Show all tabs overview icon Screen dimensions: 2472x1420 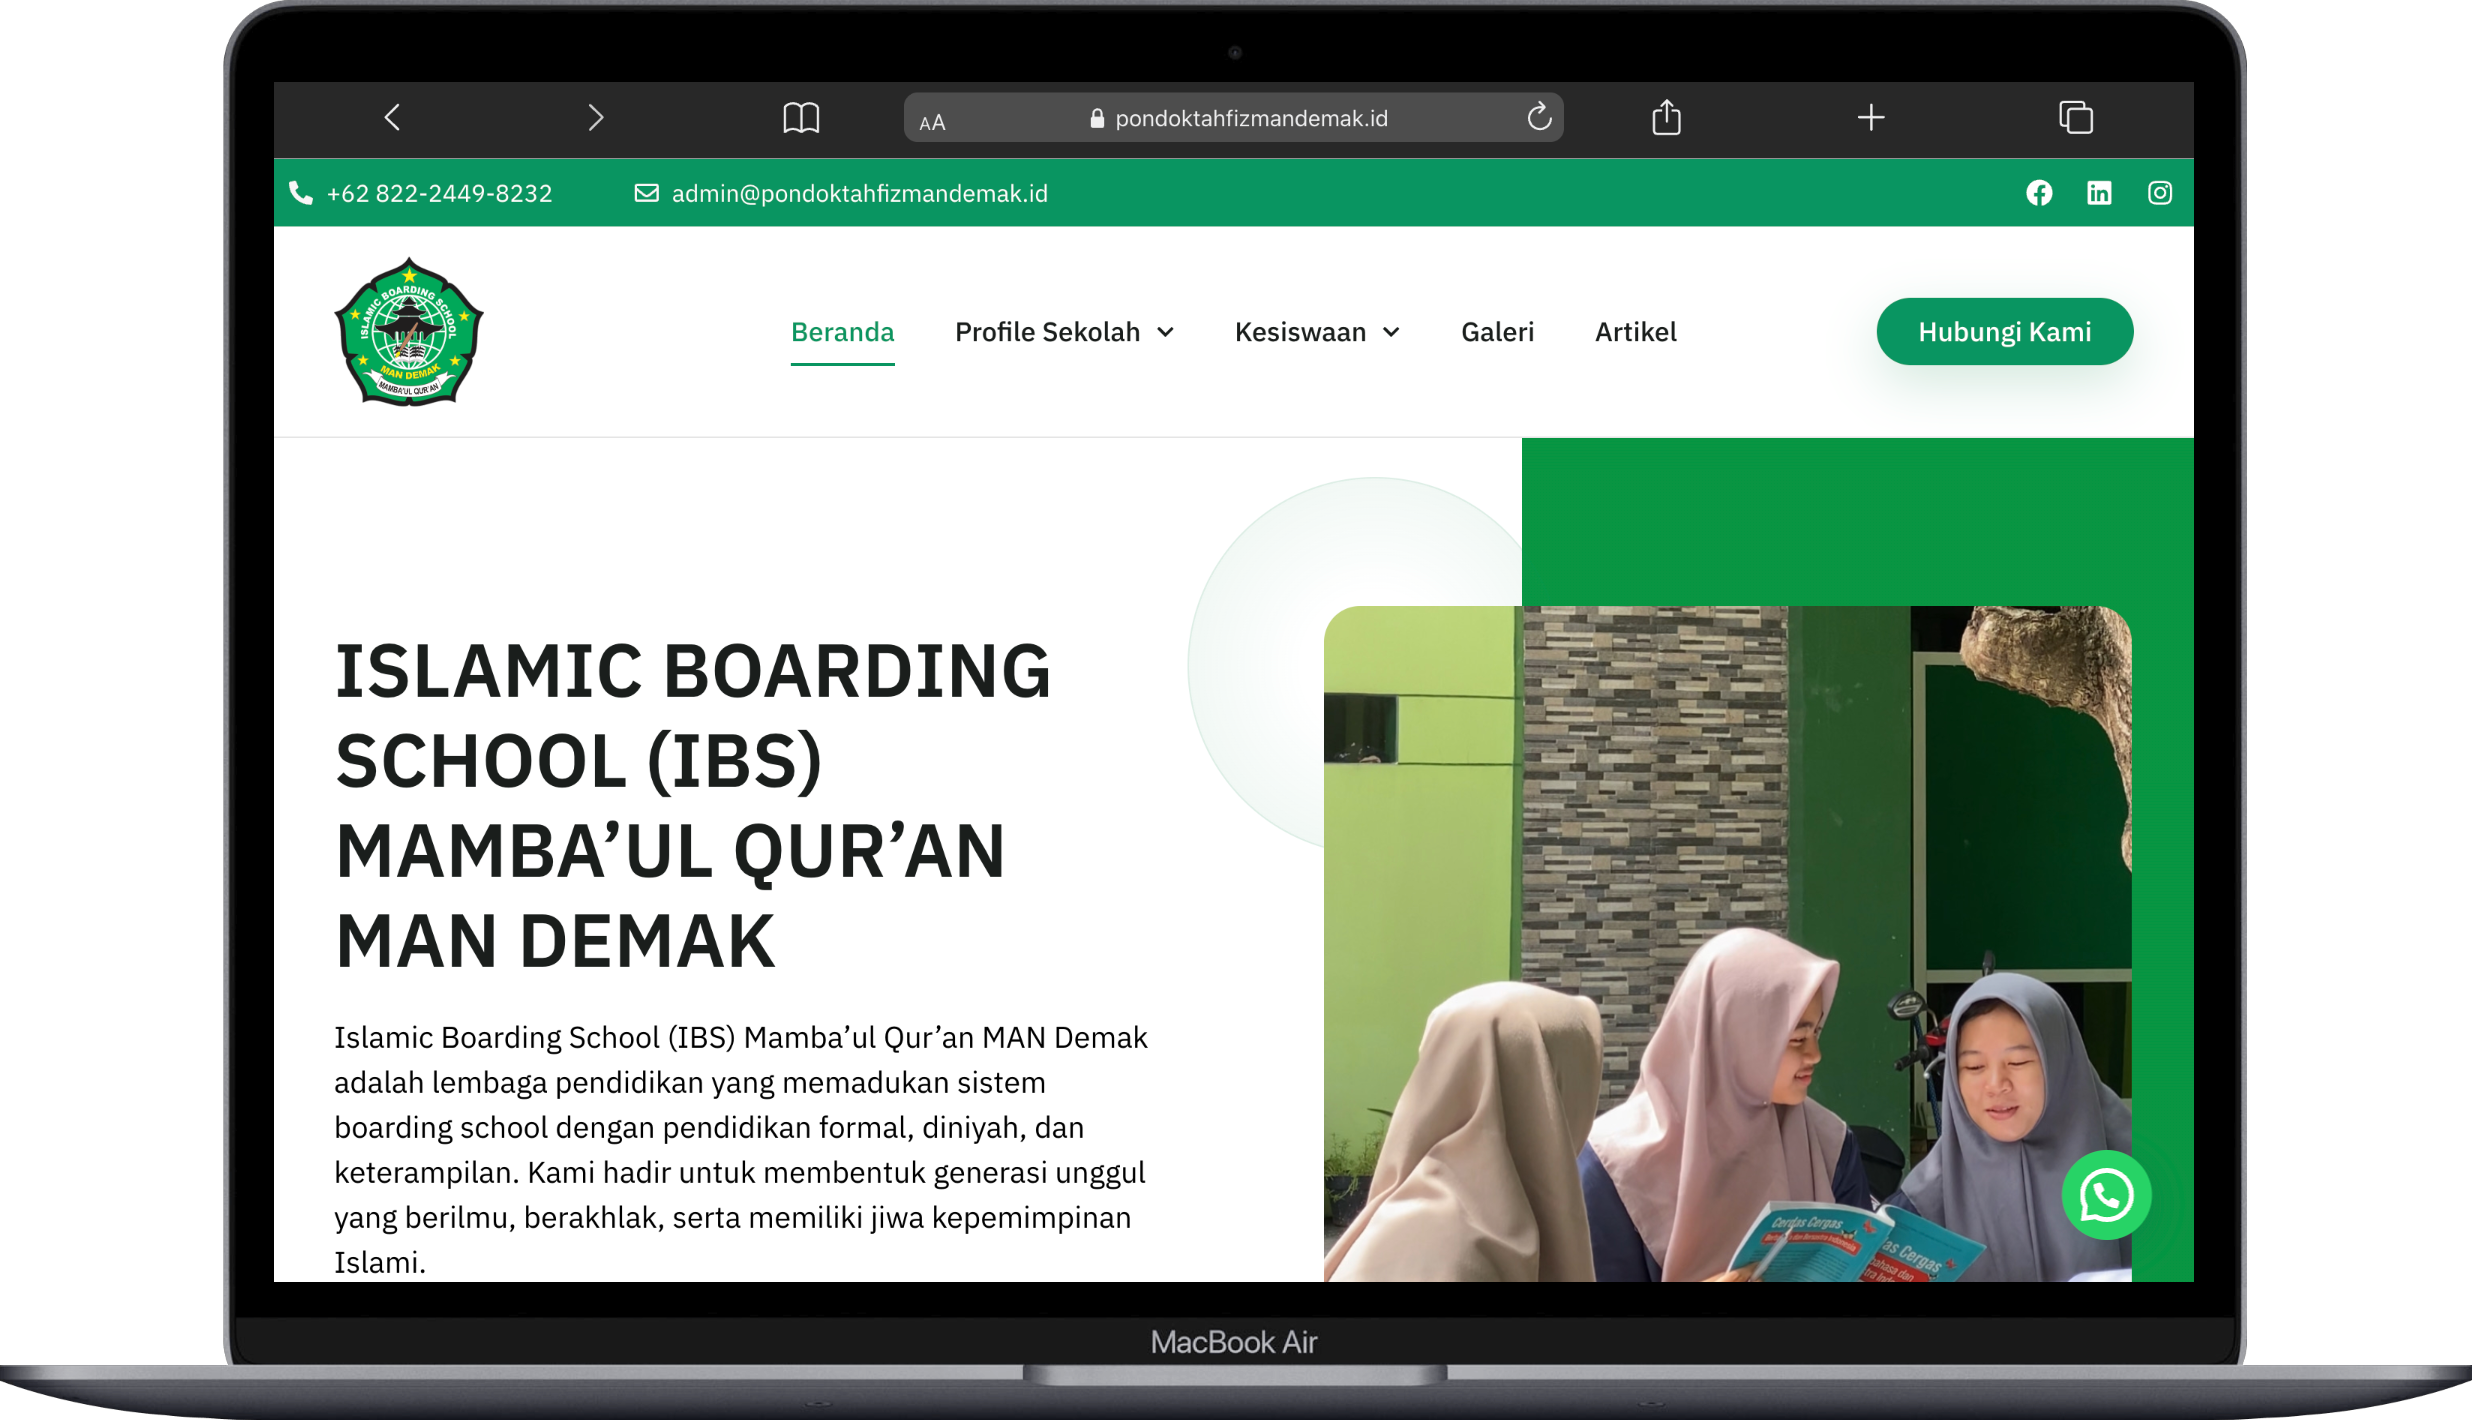pos(2076,118)
